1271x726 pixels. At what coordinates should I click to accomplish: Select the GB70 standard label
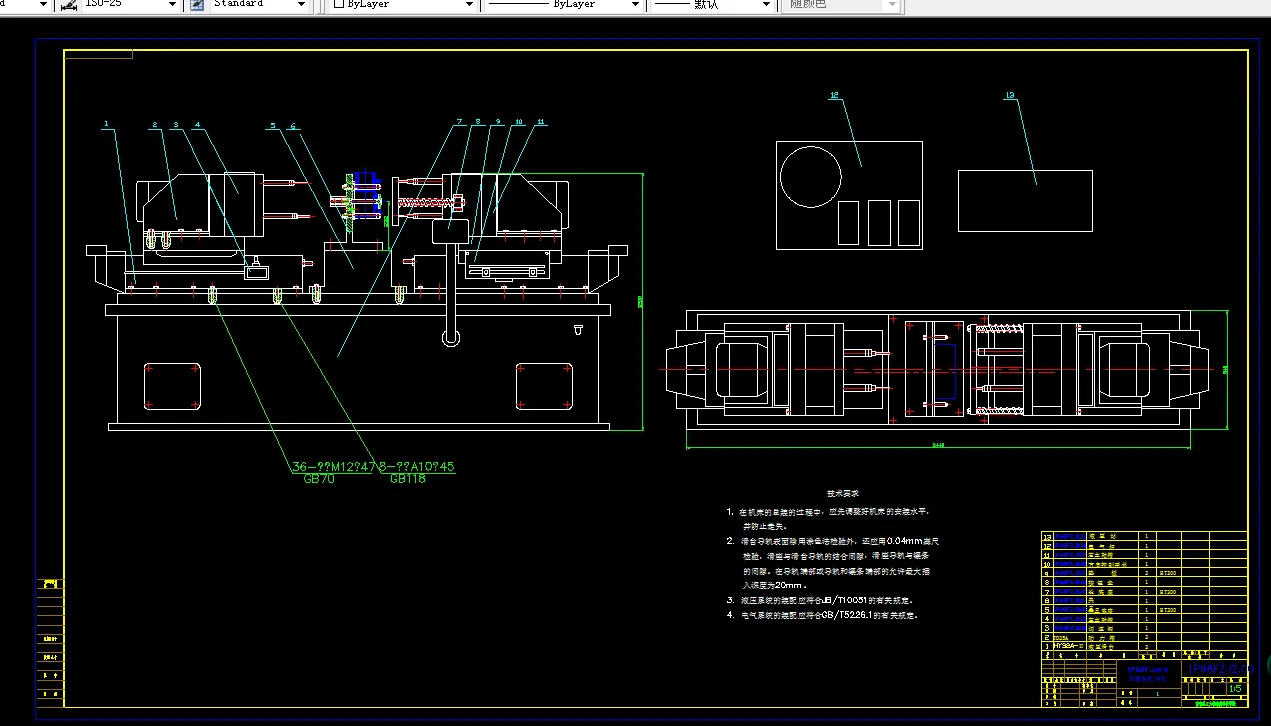click(x=319, y=479)
